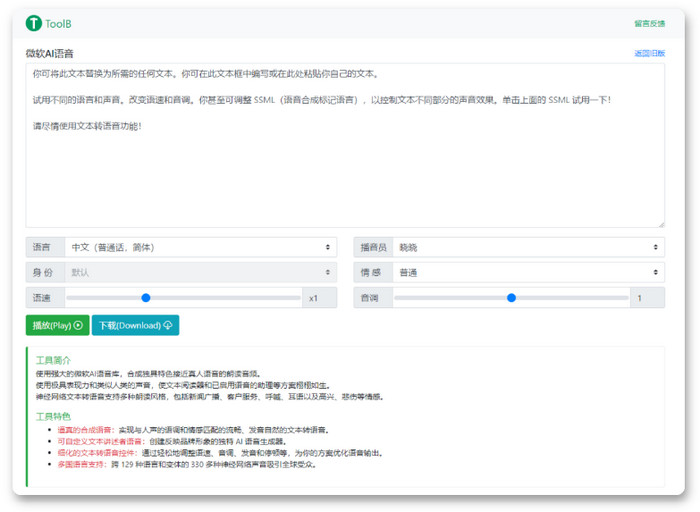Viewport: 700px width, 512px height.
Task: Click the 下载(Download) button
Action: [x=135, y=325]
